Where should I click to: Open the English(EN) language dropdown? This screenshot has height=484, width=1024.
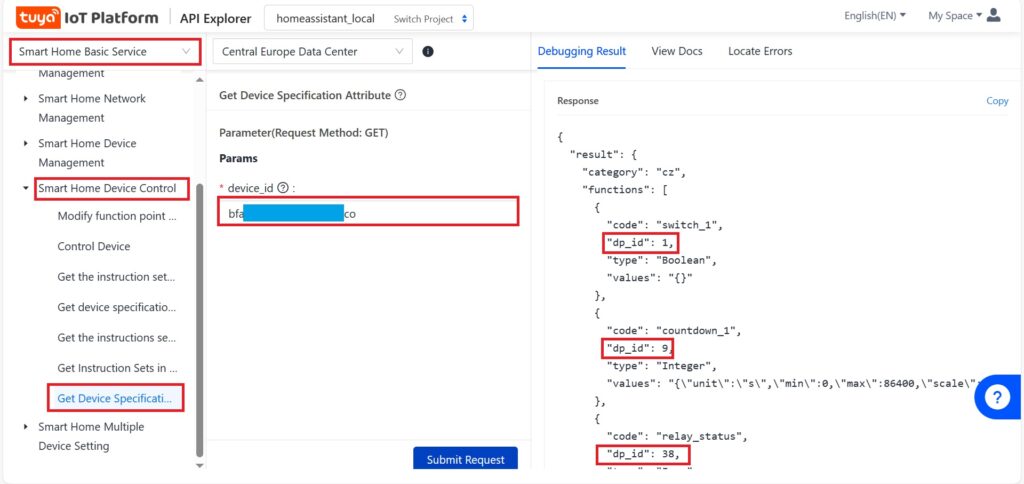point(874,16)
